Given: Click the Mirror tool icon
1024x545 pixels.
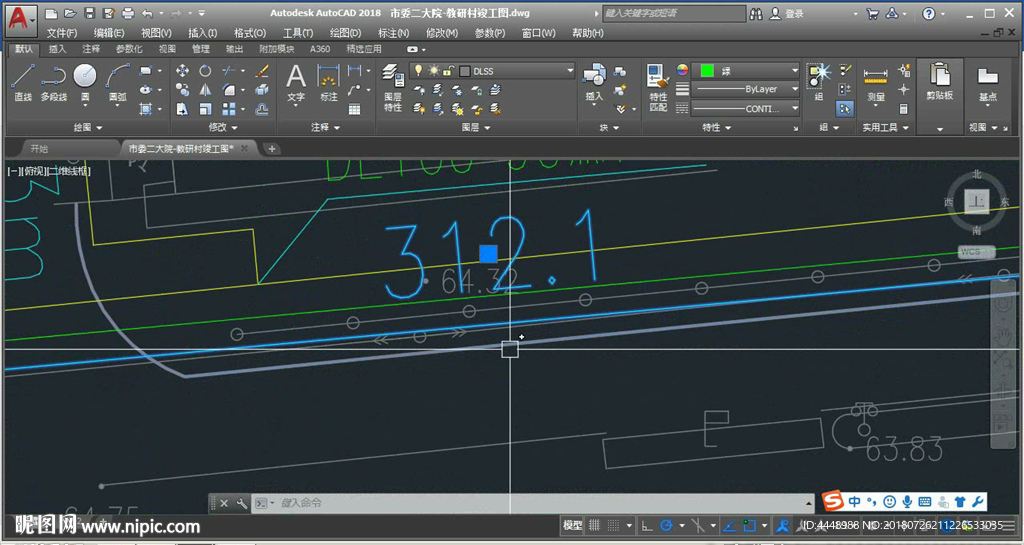Looking at the screenshot, I should [205, 89].
